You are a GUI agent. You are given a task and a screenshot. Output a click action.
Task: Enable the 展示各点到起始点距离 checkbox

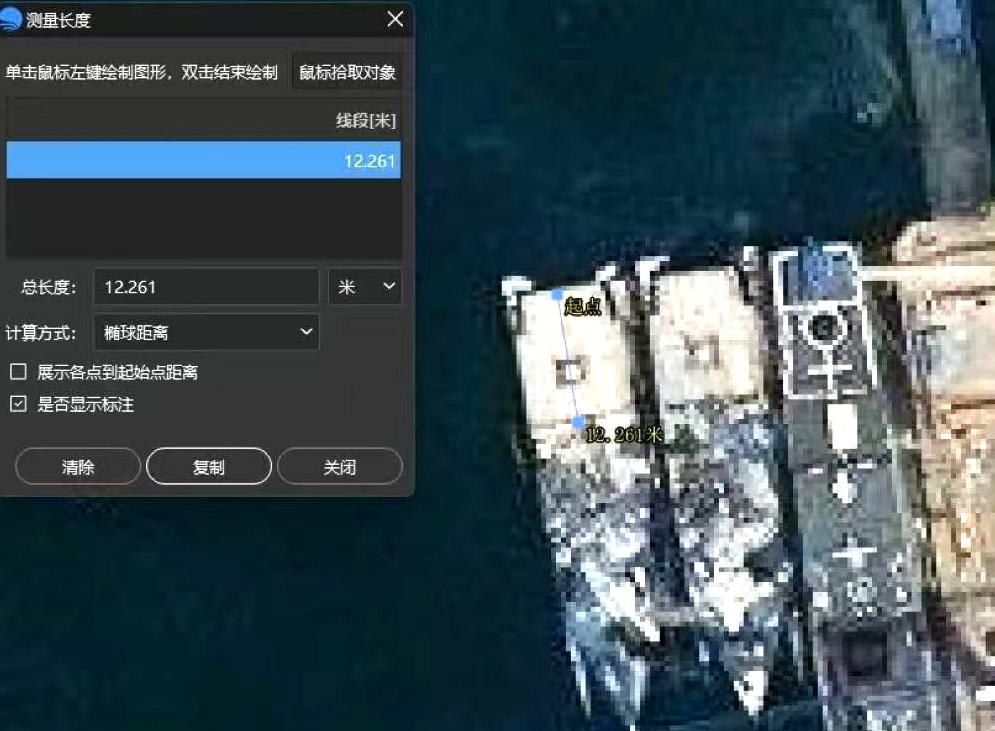coord(16,371)
